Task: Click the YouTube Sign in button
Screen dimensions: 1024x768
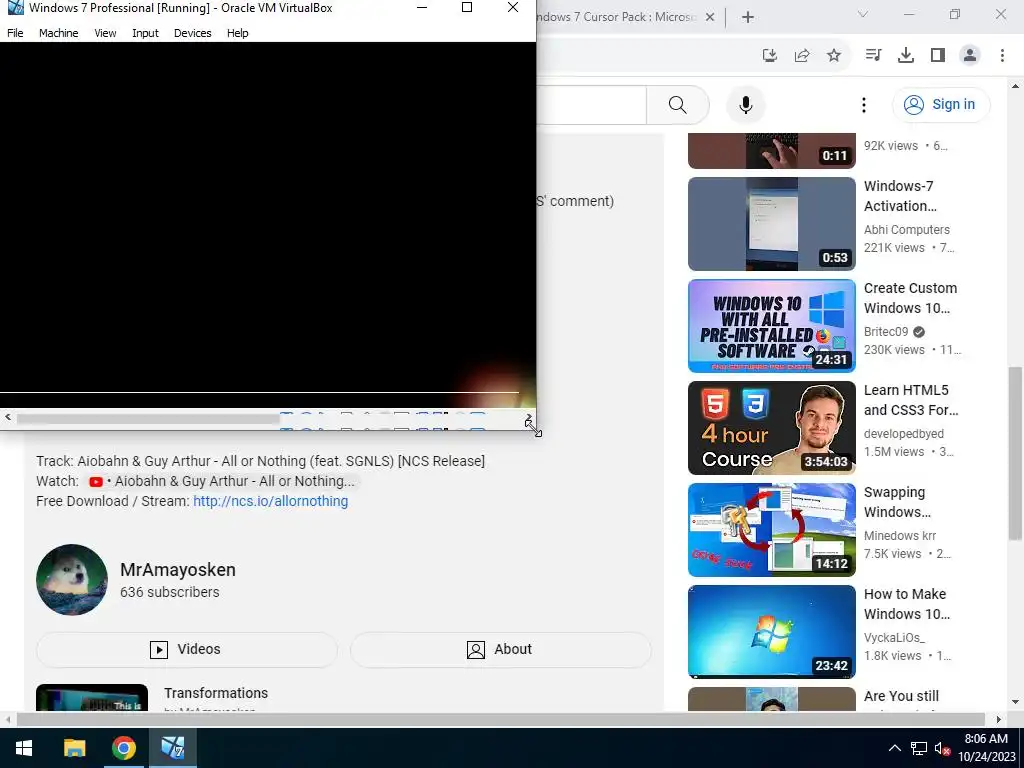Action: pyautogui.click(x=941, y=104)
